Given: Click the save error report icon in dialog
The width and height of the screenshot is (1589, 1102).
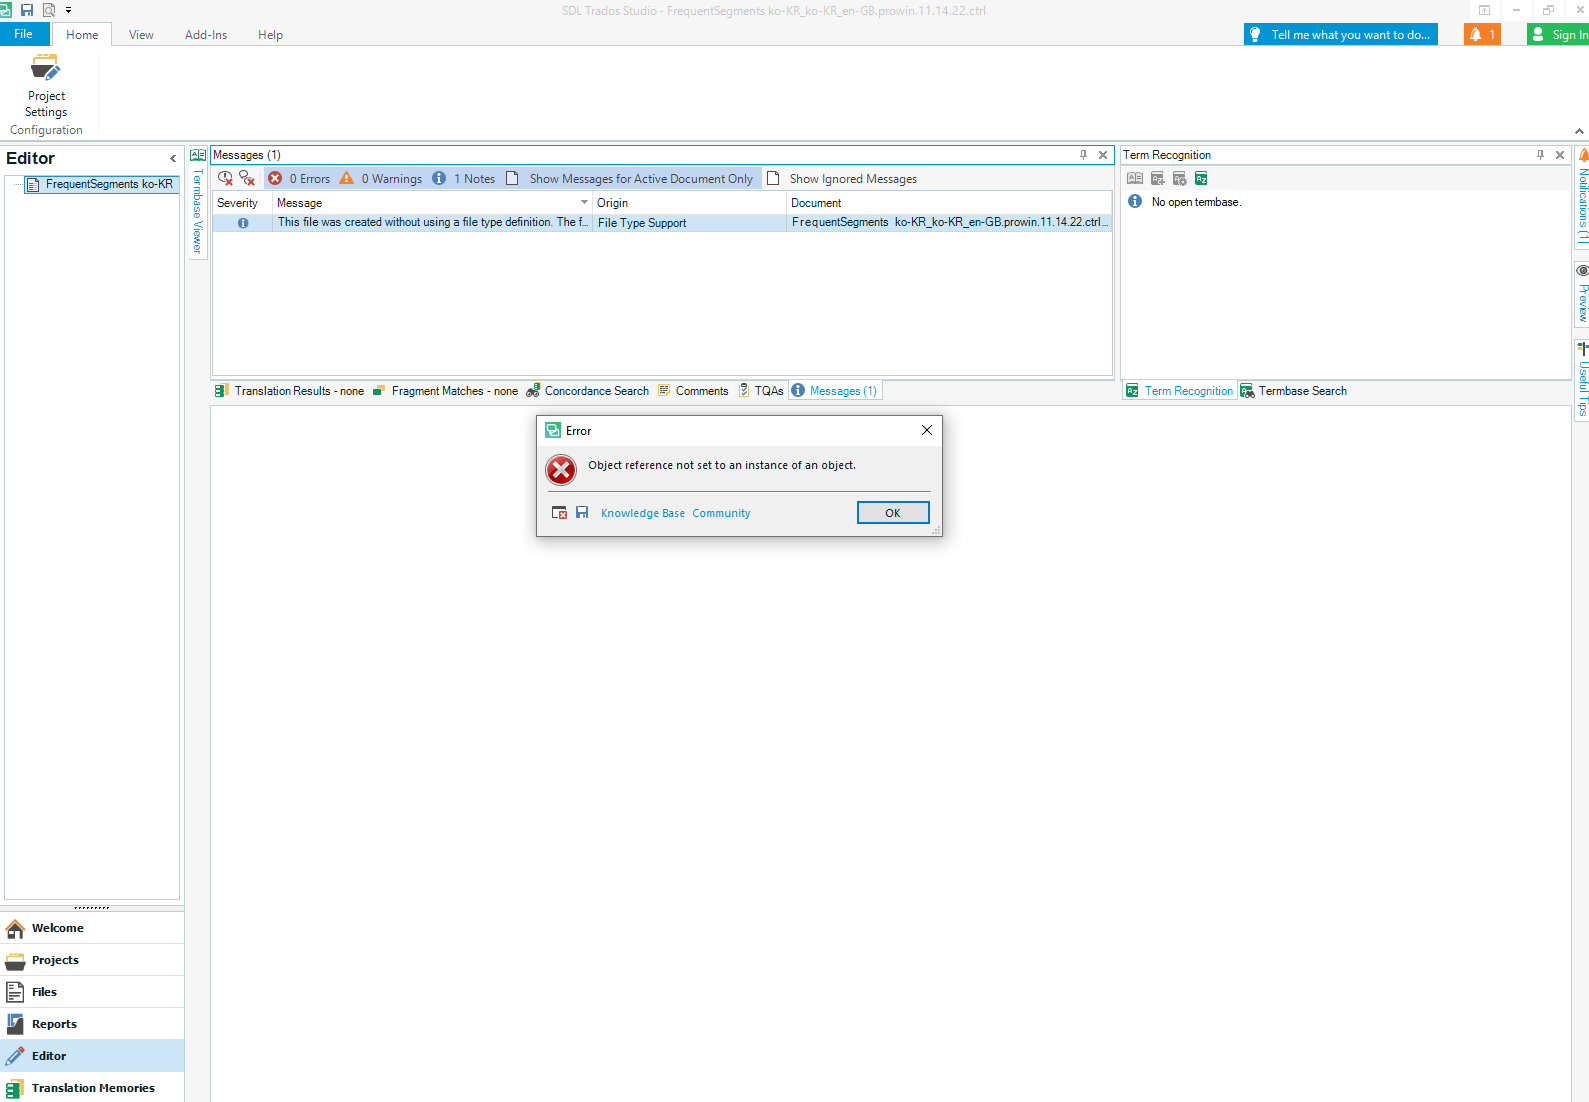Looking at the screenshot, I should pos(582,512).
